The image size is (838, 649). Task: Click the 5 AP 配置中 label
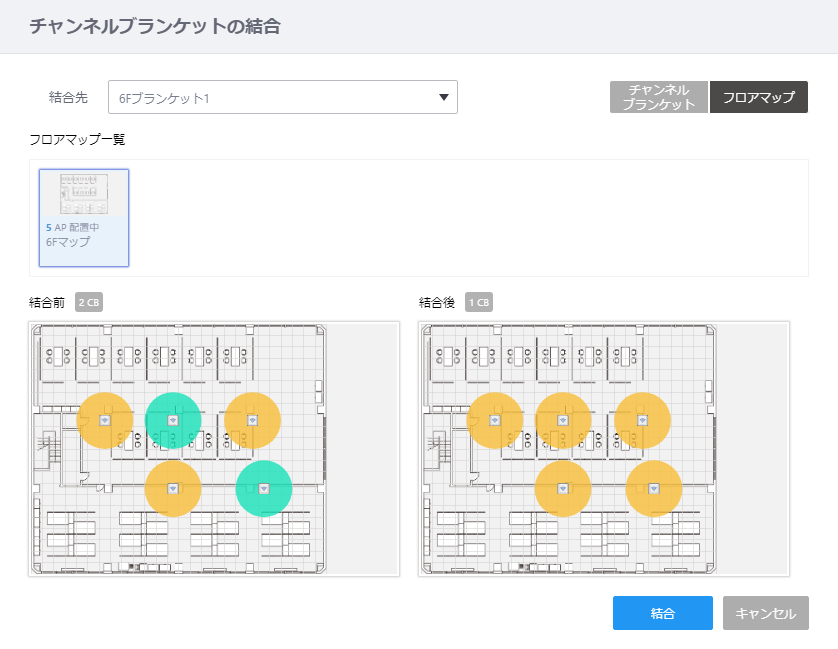tap(73, 227)
